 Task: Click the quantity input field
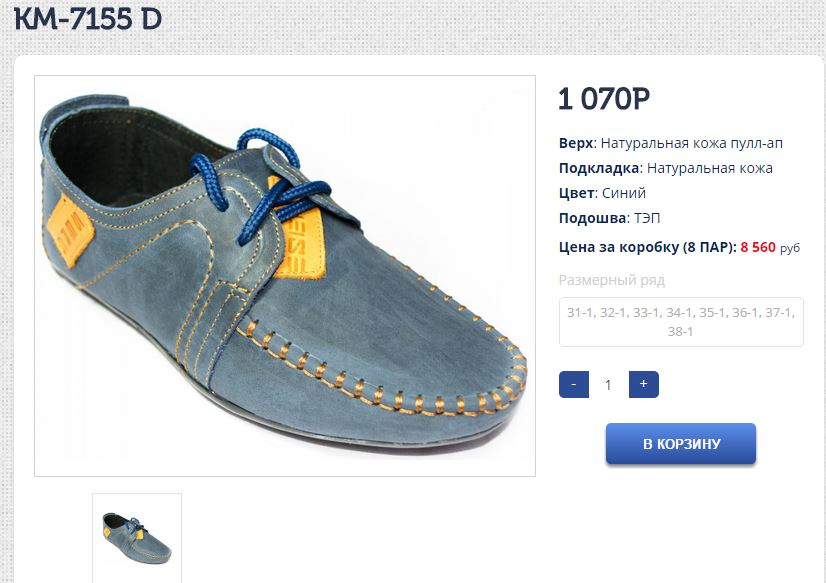click(608, 384)
